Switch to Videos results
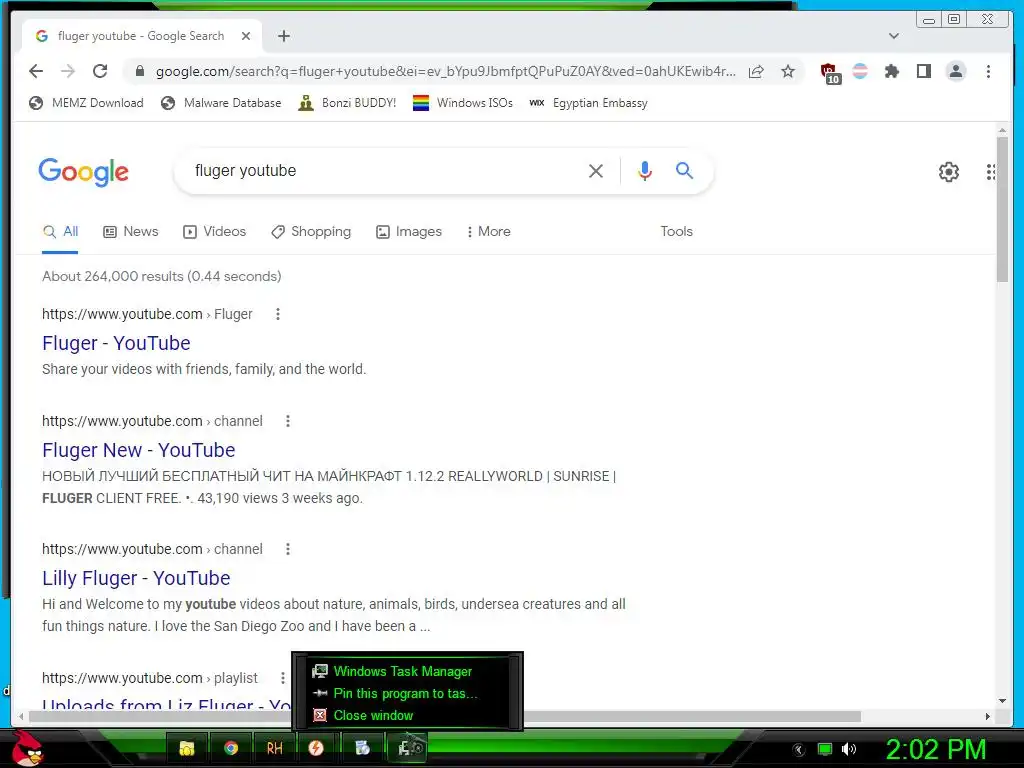 214,232
